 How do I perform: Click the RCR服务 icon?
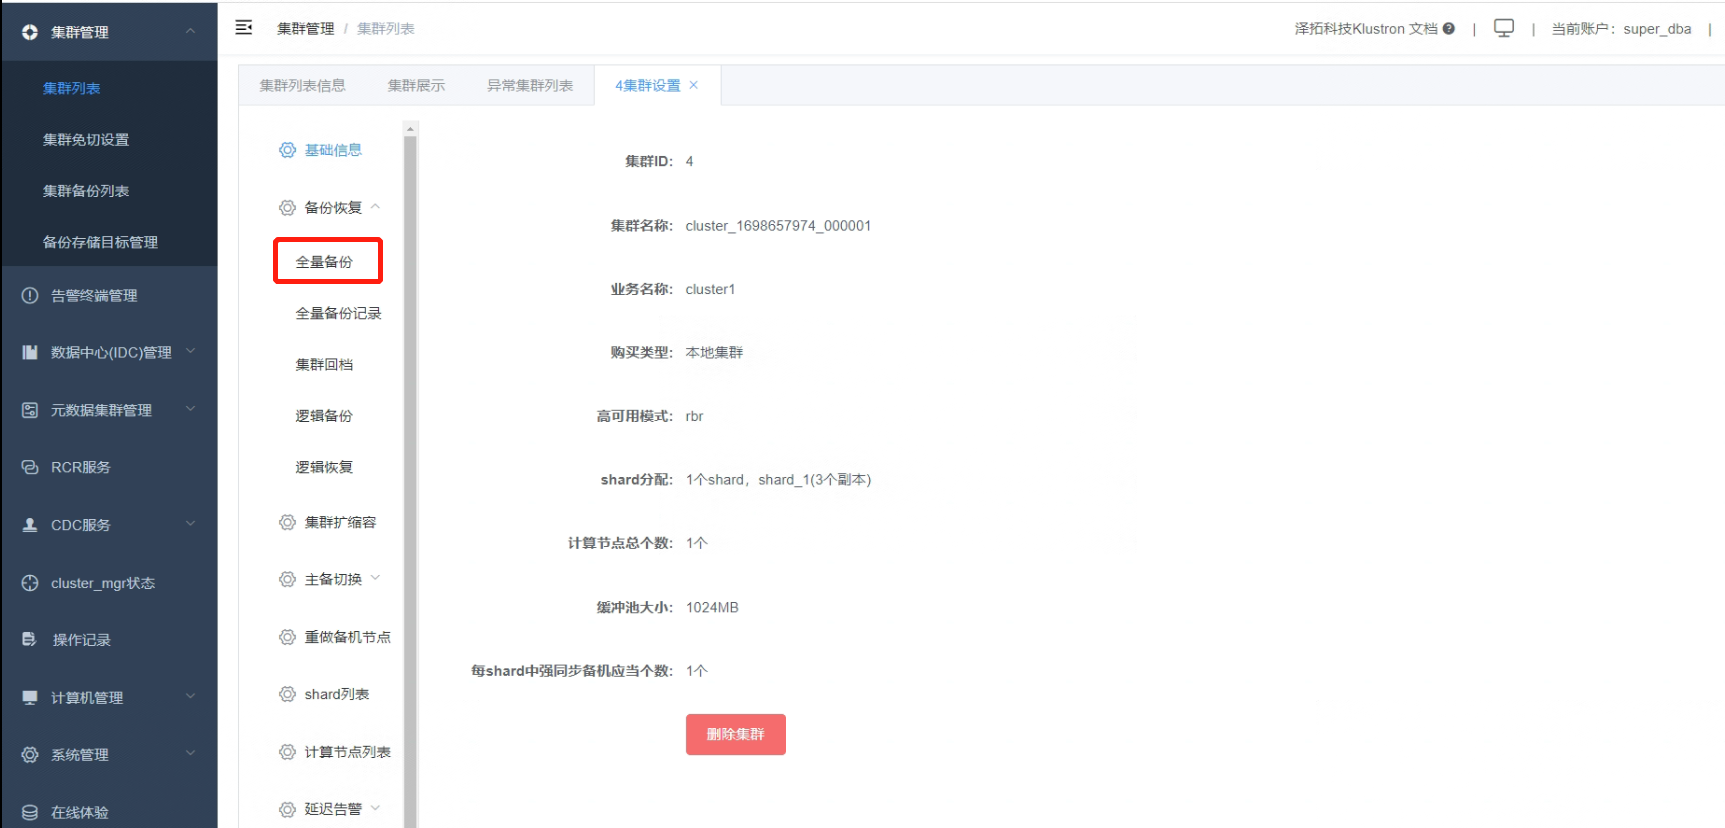point(30,467)
